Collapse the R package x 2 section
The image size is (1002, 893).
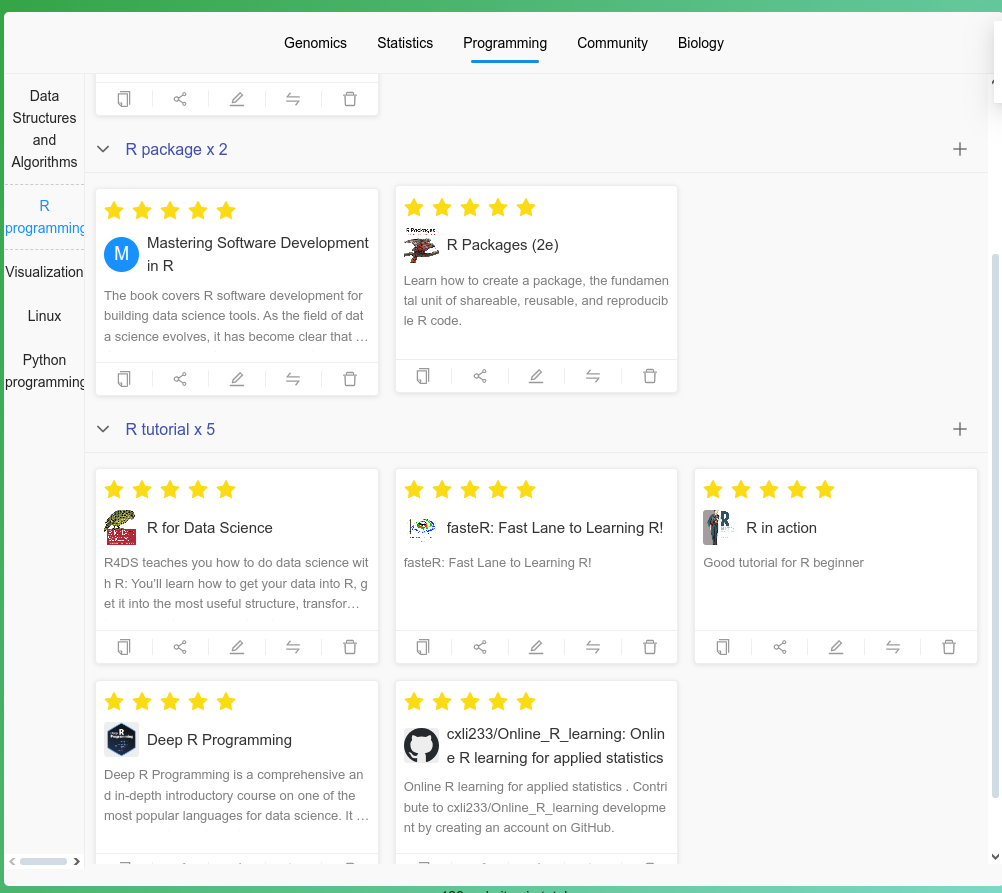(103, 149)
